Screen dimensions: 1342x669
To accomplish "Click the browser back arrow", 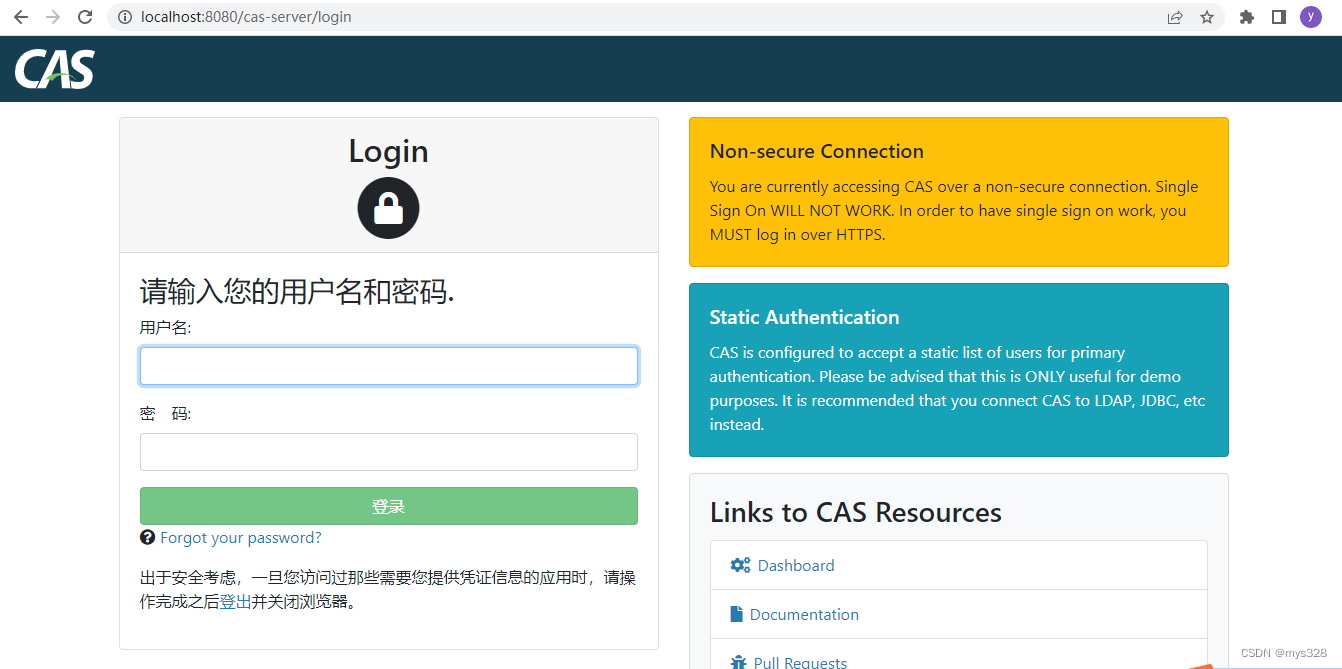I will pyautogui.click(x=21, y=17).
